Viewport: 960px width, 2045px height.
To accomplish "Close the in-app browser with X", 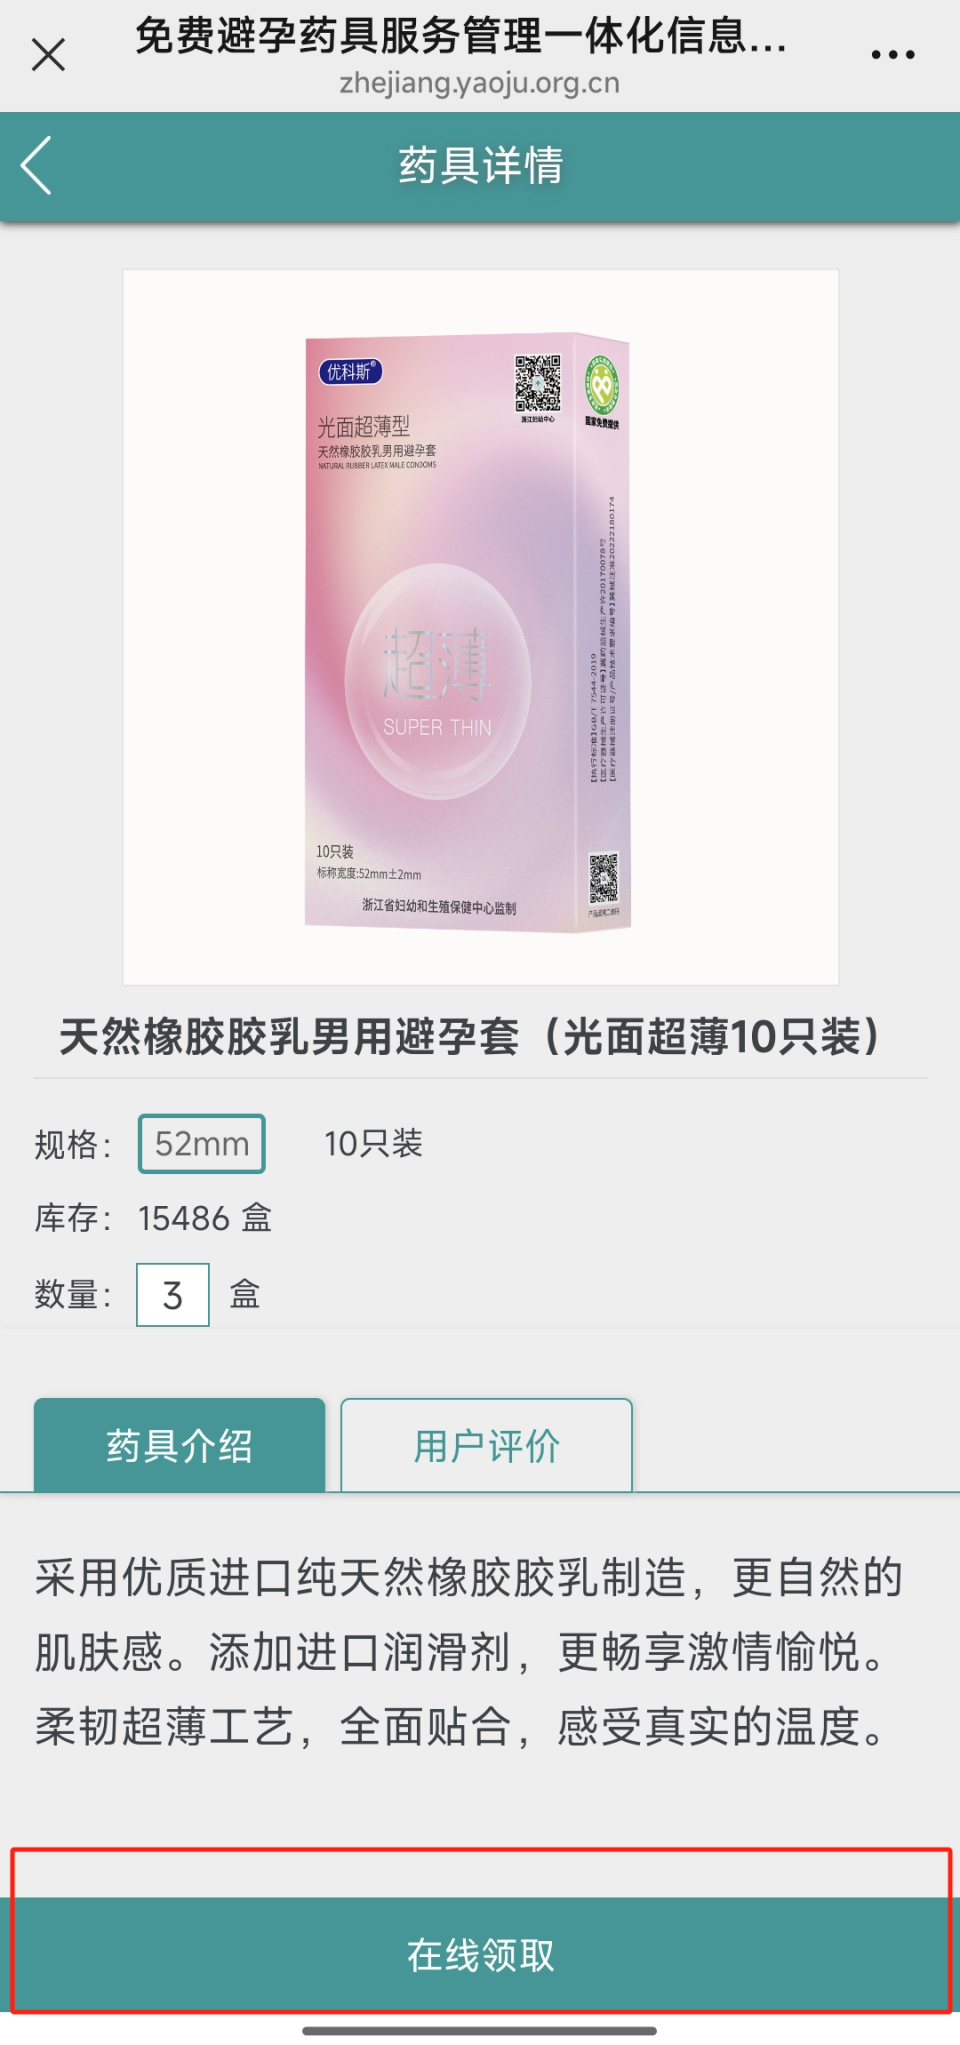I will (48, 55).
